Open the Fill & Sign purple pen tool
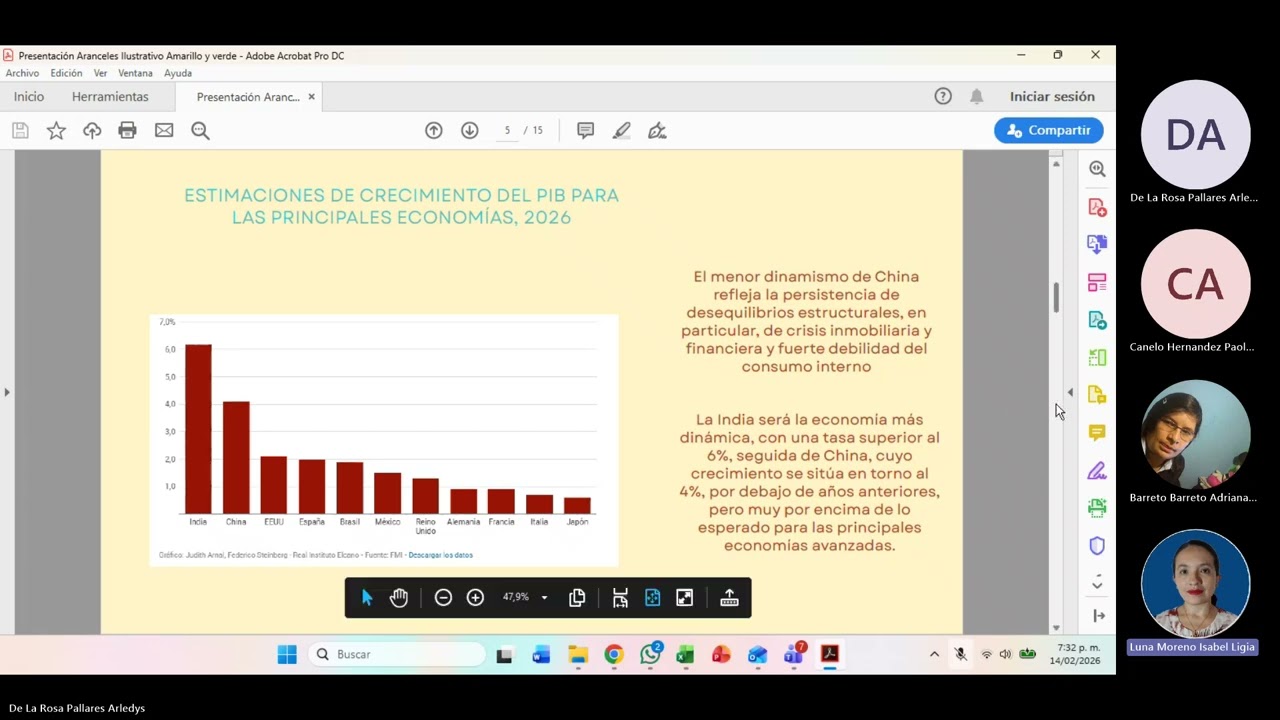This screenshot has width=1280, height=720. [1097, 470]
